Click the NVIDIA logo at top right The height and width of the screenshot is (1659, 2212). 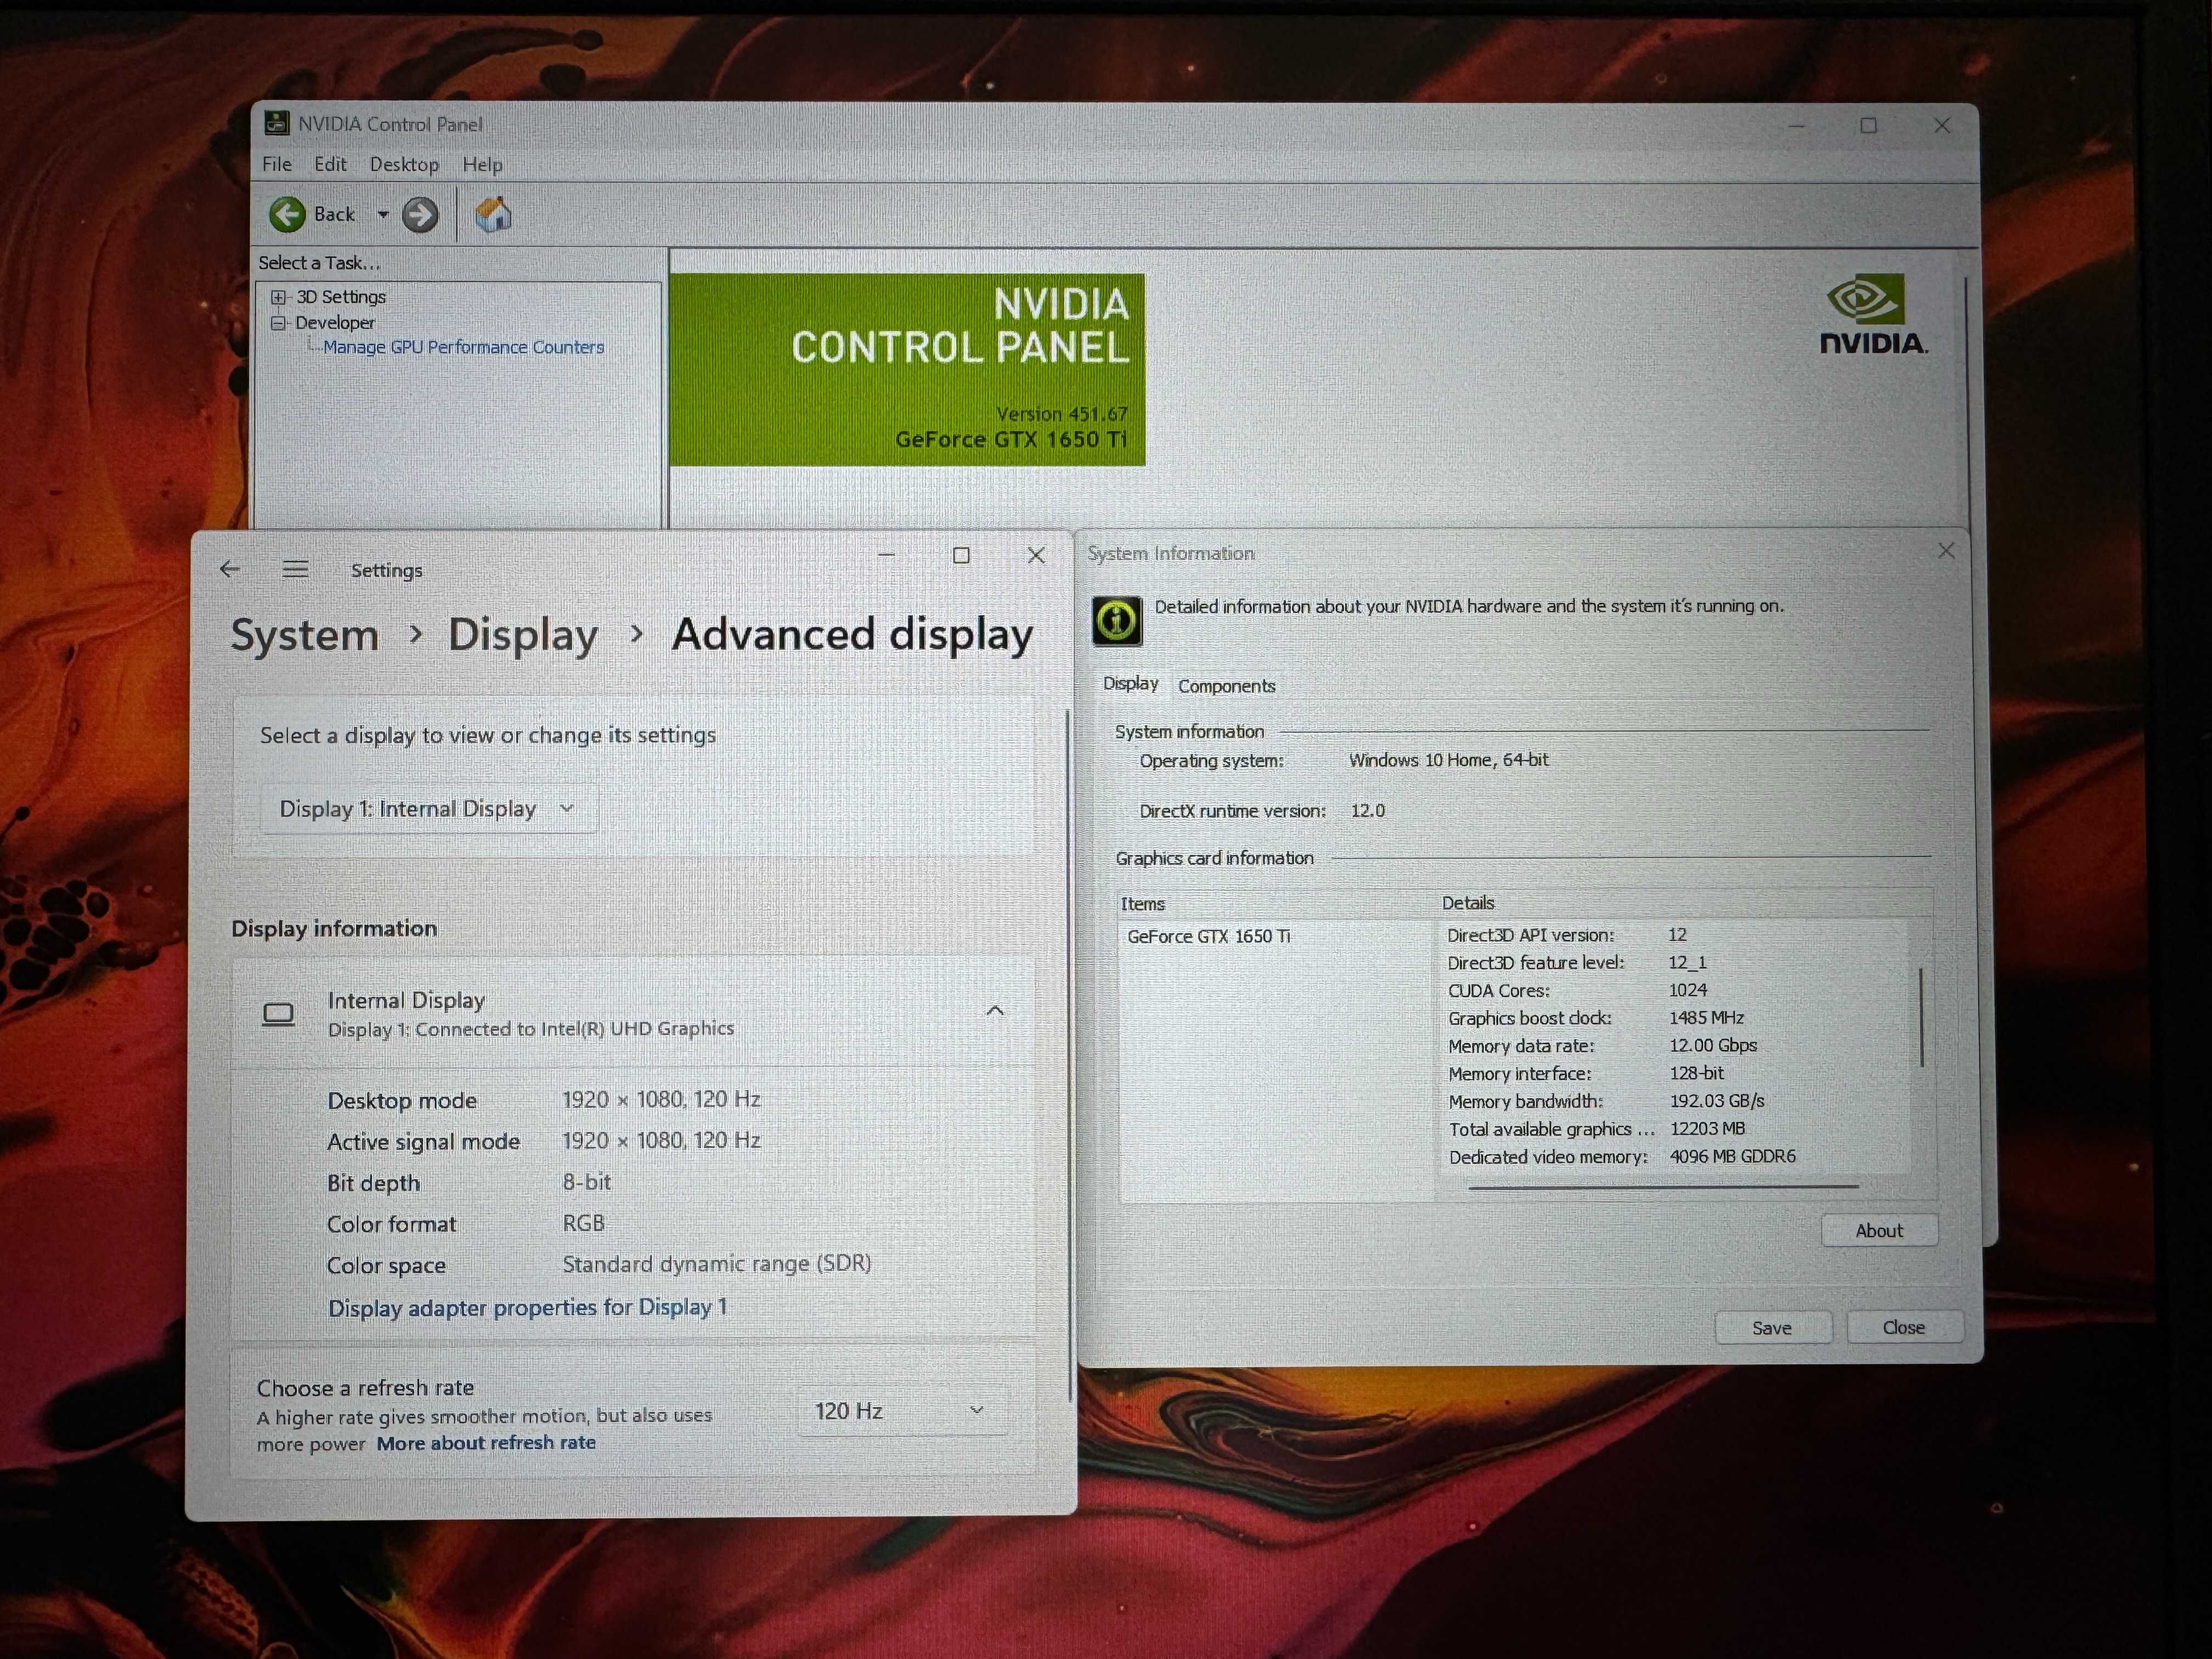[x=1873, y=315]
